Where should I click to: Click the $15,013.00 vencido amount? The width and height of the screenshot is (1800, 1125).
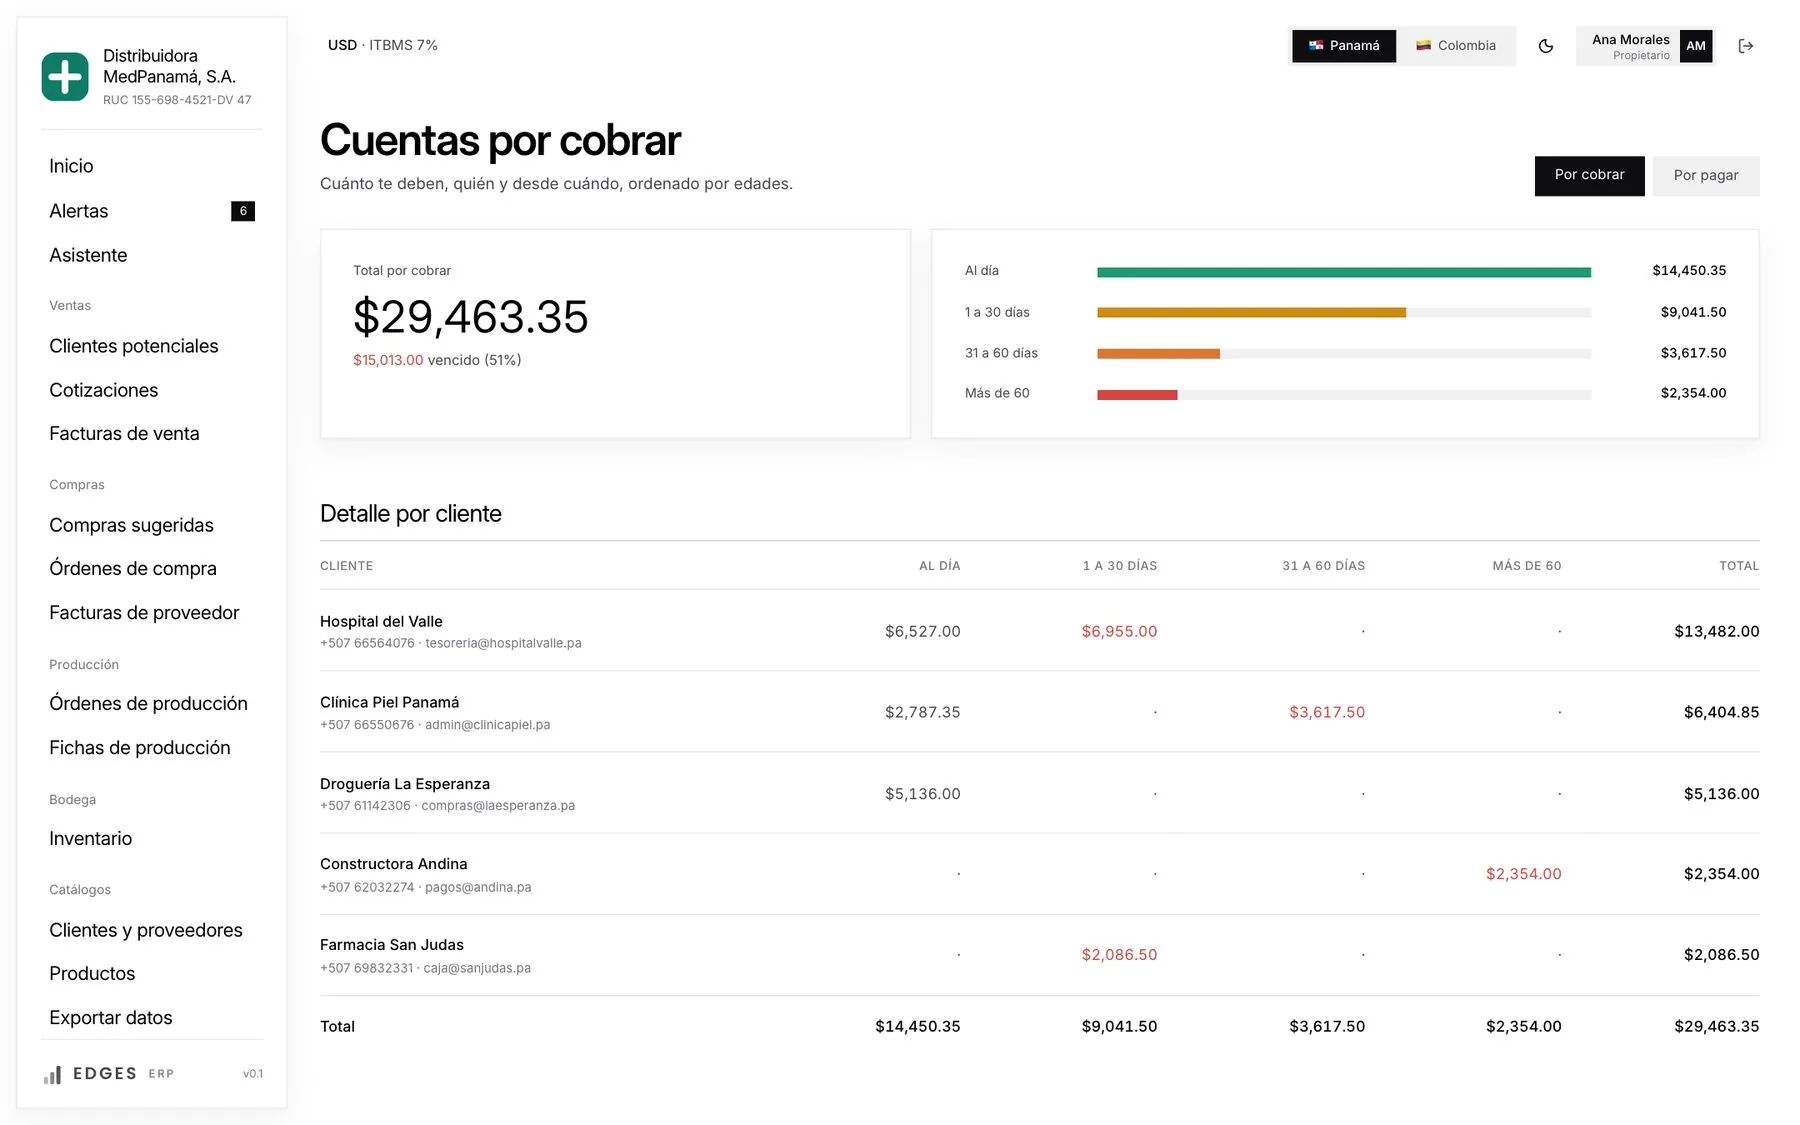tap(388, 360)
